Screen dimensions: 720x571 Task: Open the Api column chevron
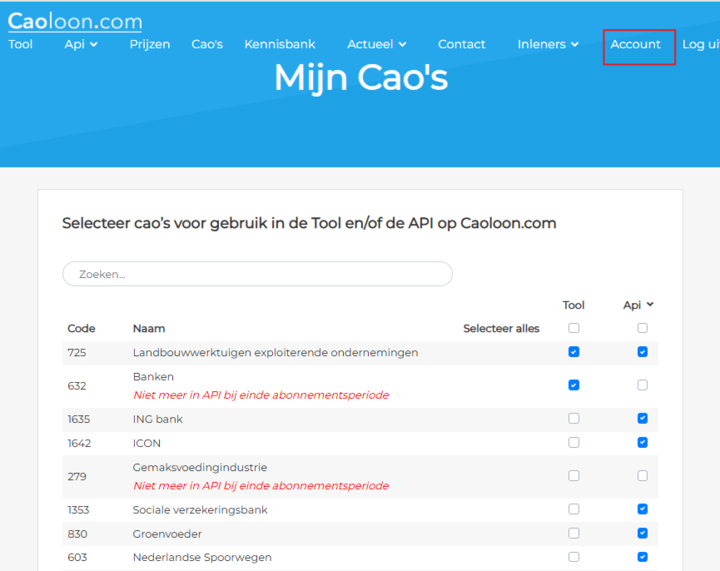pos(651,305)
